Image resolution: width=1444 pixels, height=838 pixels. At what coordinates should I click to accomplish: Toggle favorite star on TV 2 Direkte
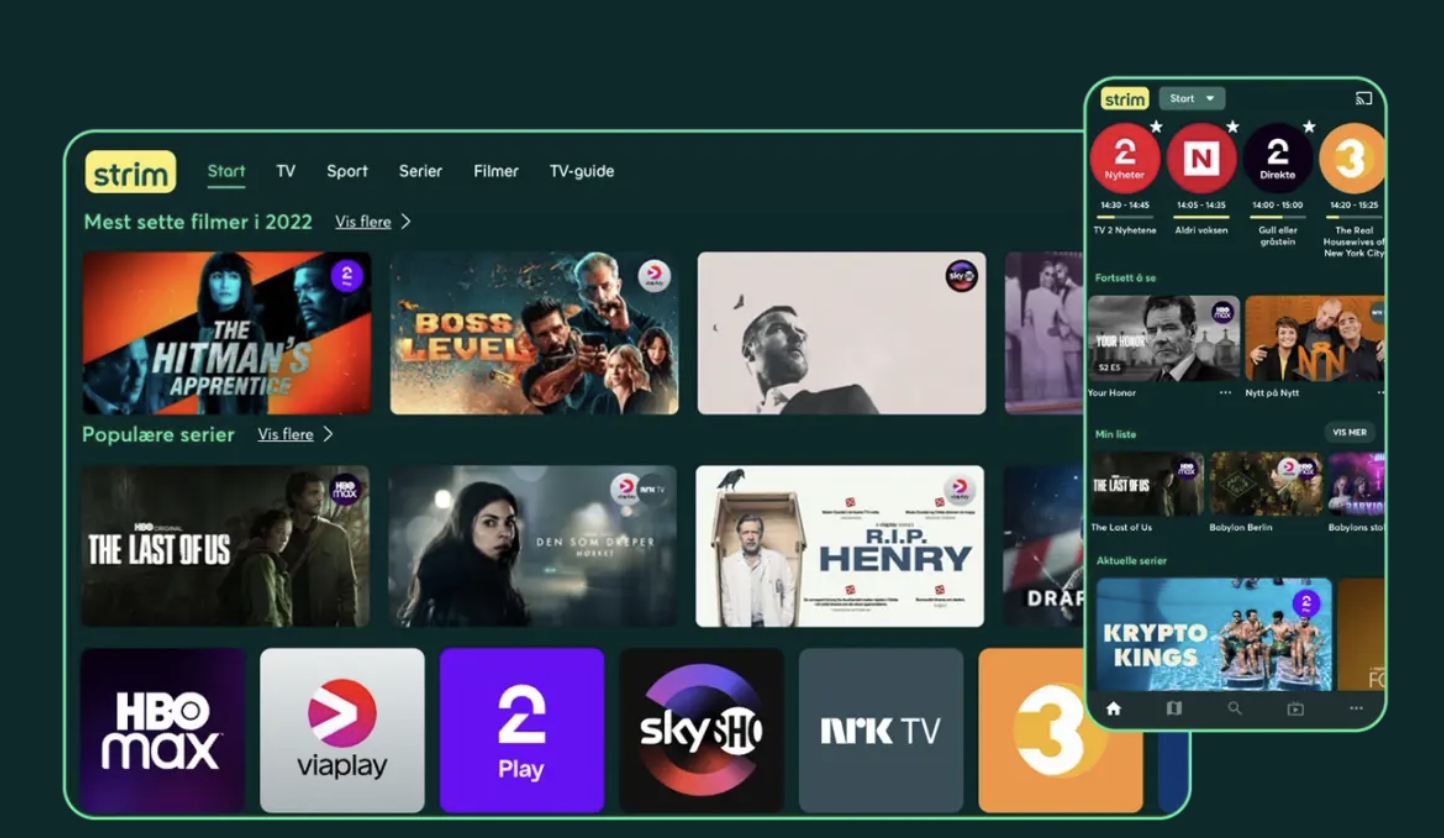pos(1309,127)
